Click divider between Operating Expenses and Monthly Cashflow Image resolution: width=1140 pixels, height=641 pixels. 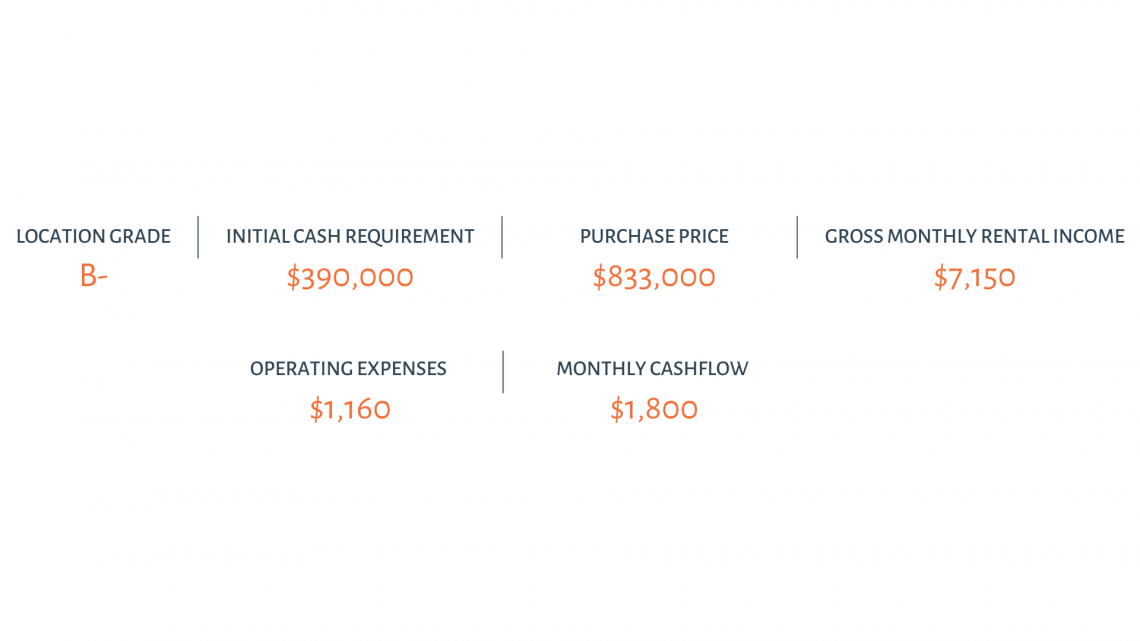(x=502, y=372)
